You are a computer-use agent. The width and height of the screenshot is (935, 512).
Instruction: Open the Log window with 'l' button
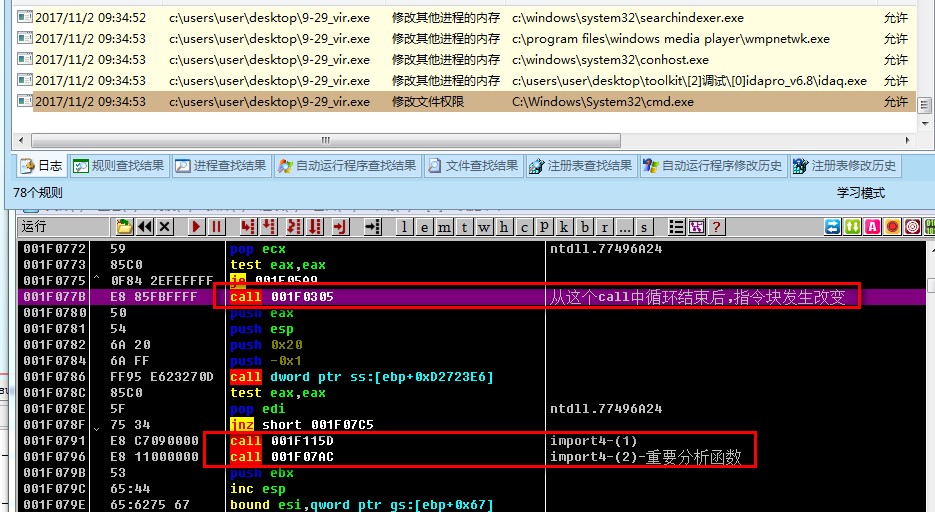click(x=405, y=227)
